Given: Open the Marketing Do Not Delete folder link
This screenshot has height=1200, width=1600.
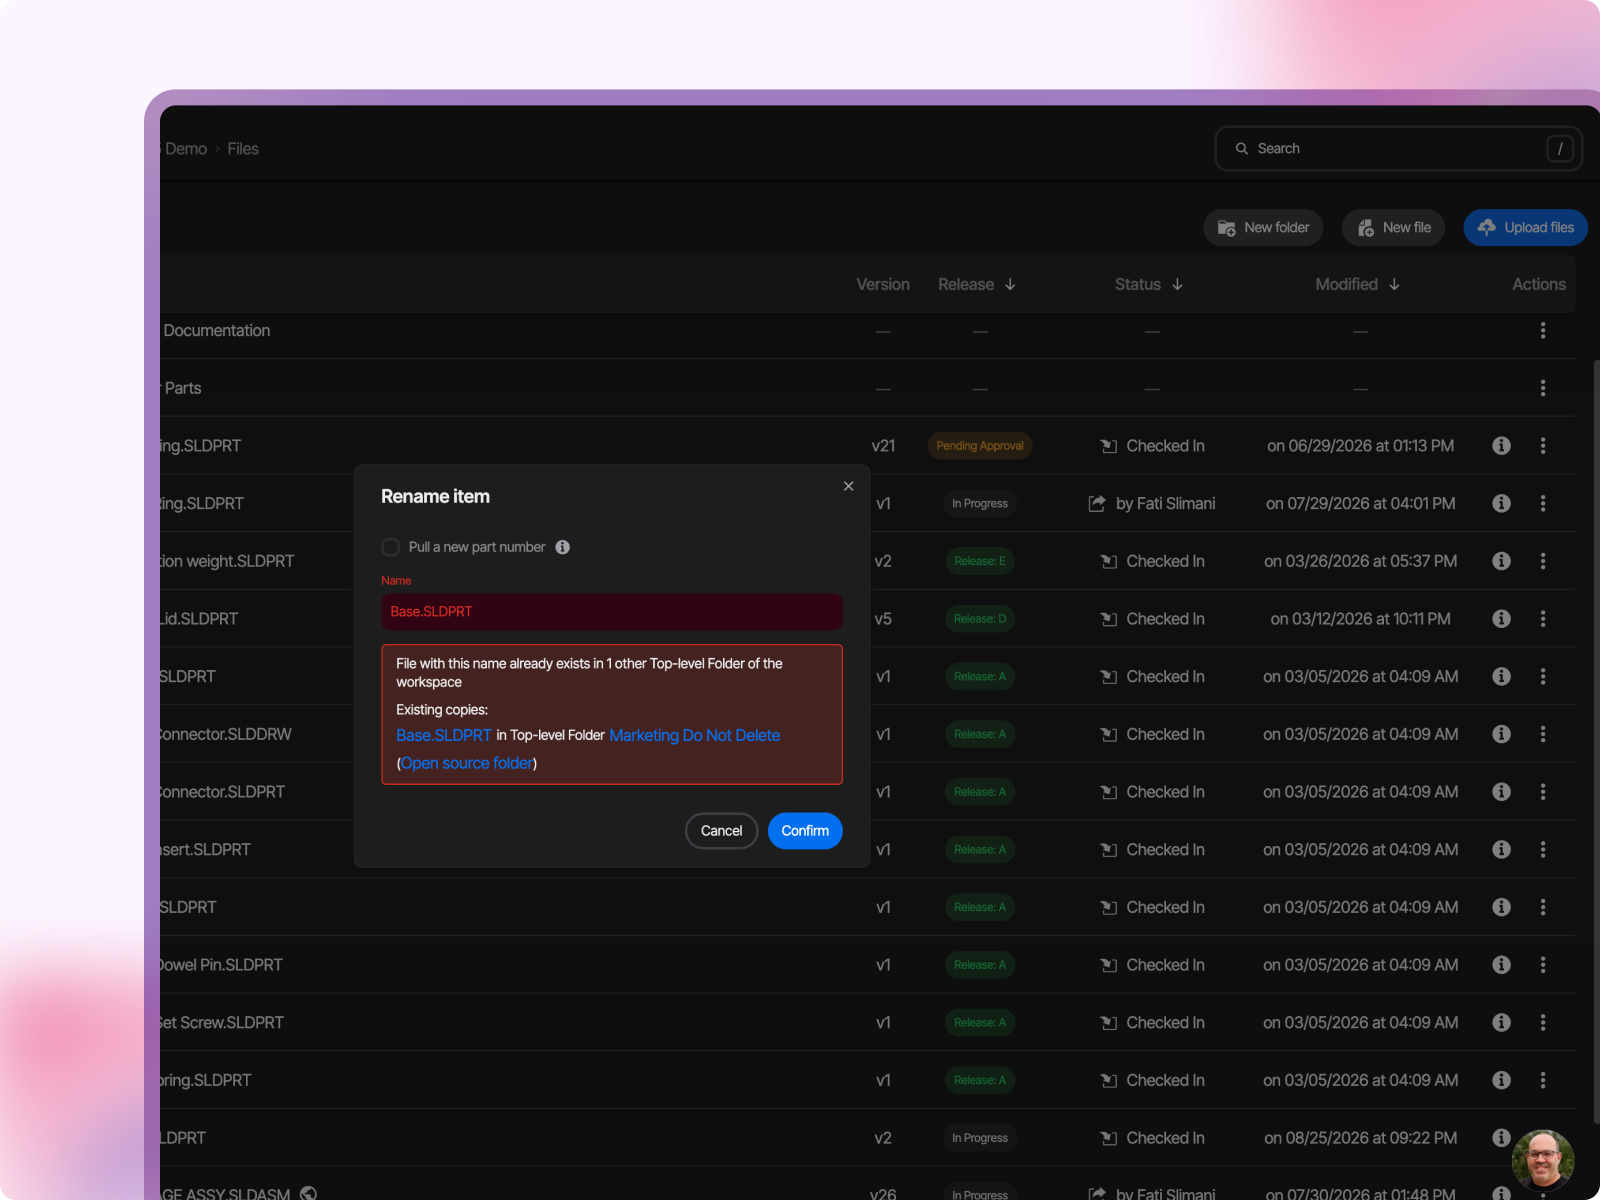Looking at the screenshot, I should pyautogui.click(x=694, y=735).
